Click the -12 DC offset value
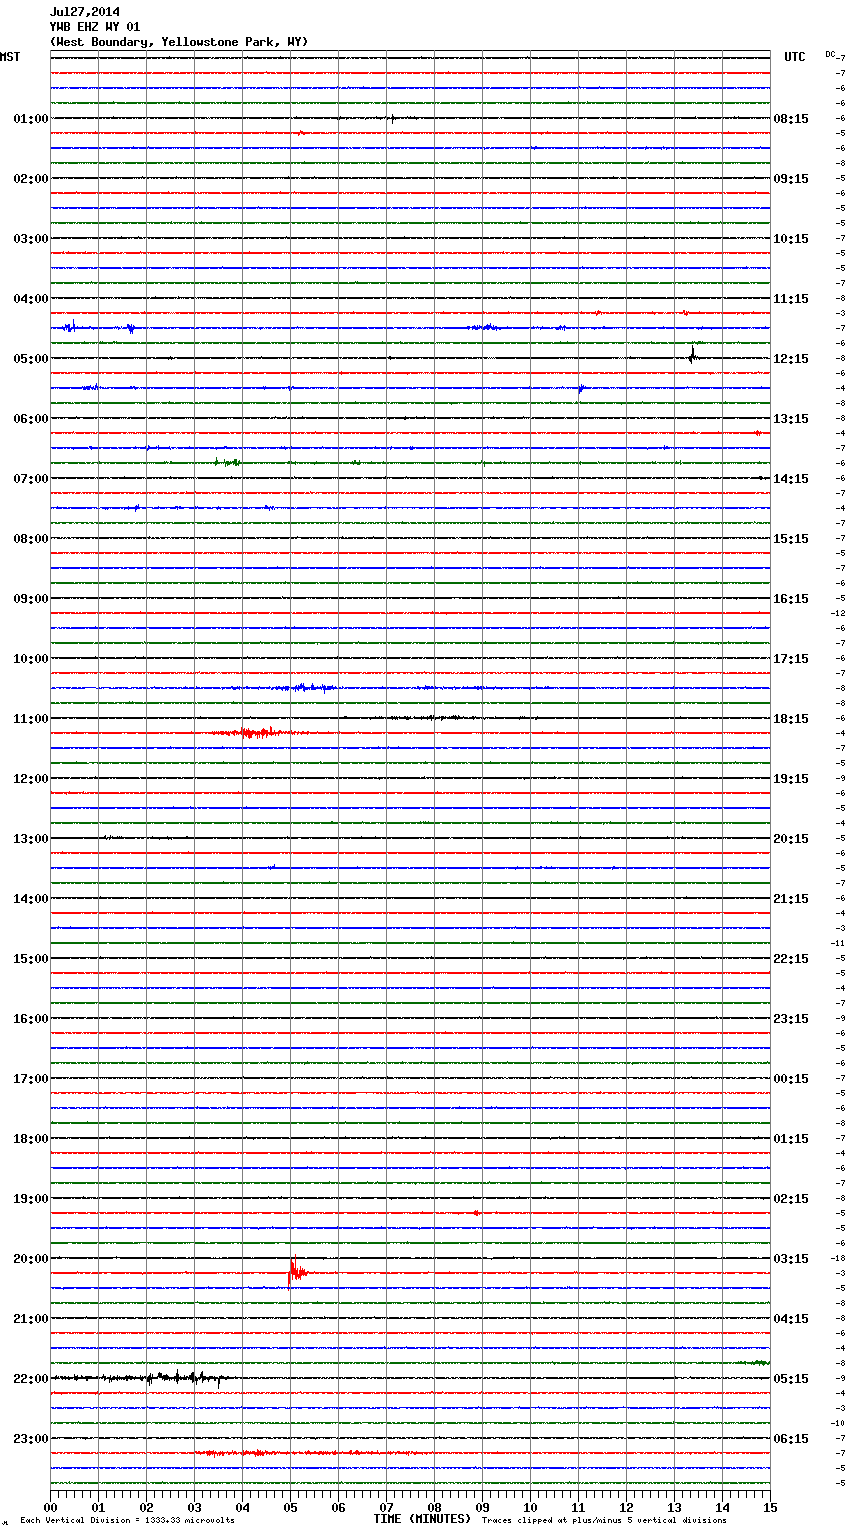This screenshot has width=850, height=1534. tap(839, 613)
